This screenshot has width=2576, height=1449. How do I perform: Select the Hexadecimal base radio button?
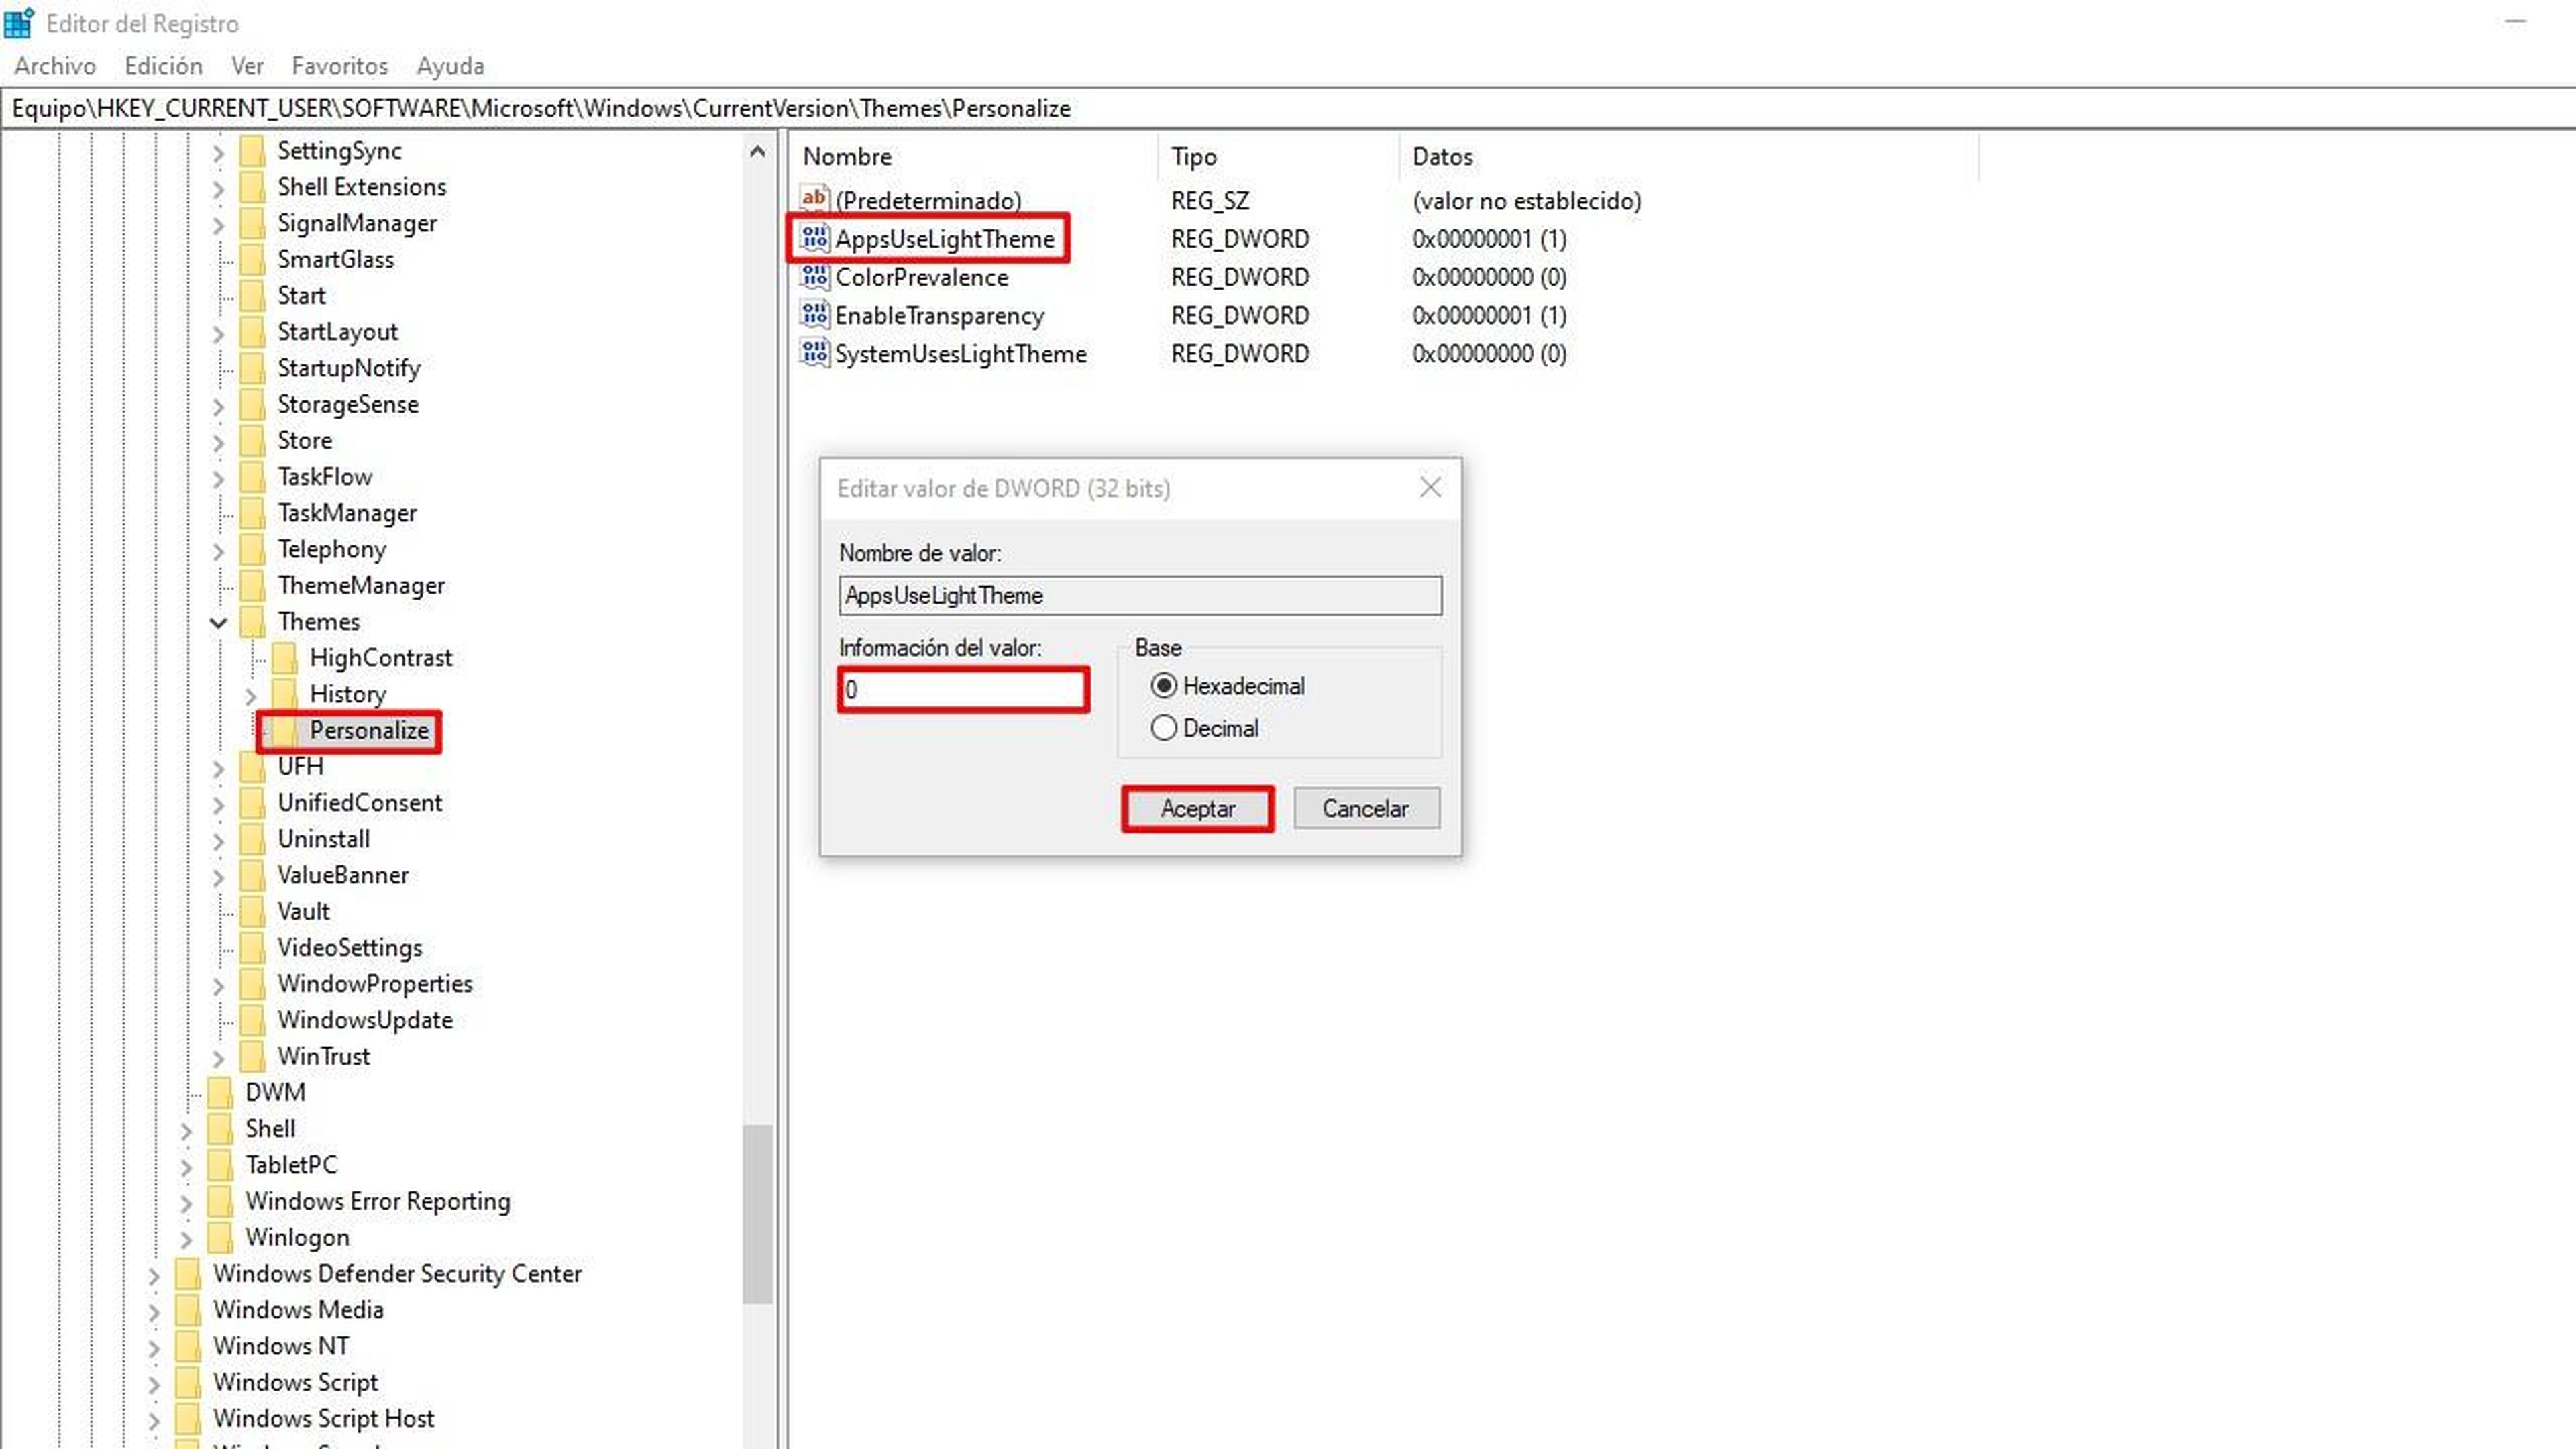pyautogui.click(x=1163, y=686)
